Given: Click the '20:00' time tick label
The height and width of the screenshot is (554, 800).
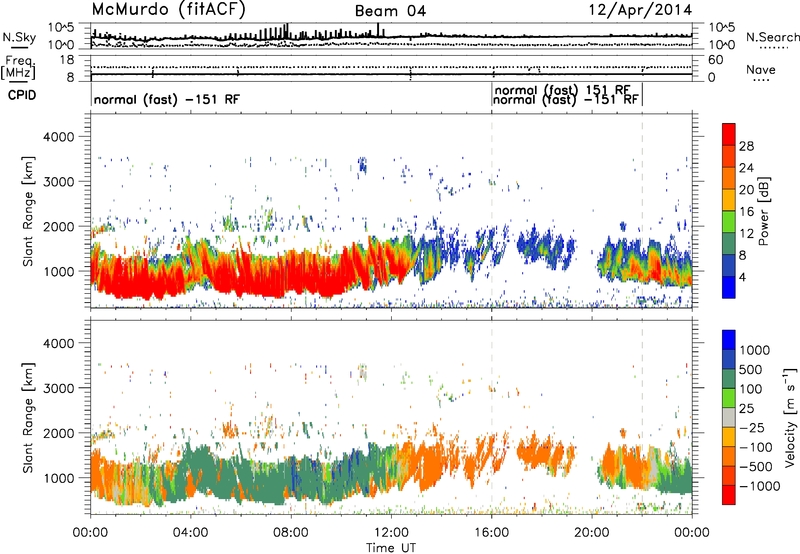Looking at the screenshot, I should click(591, 533).
